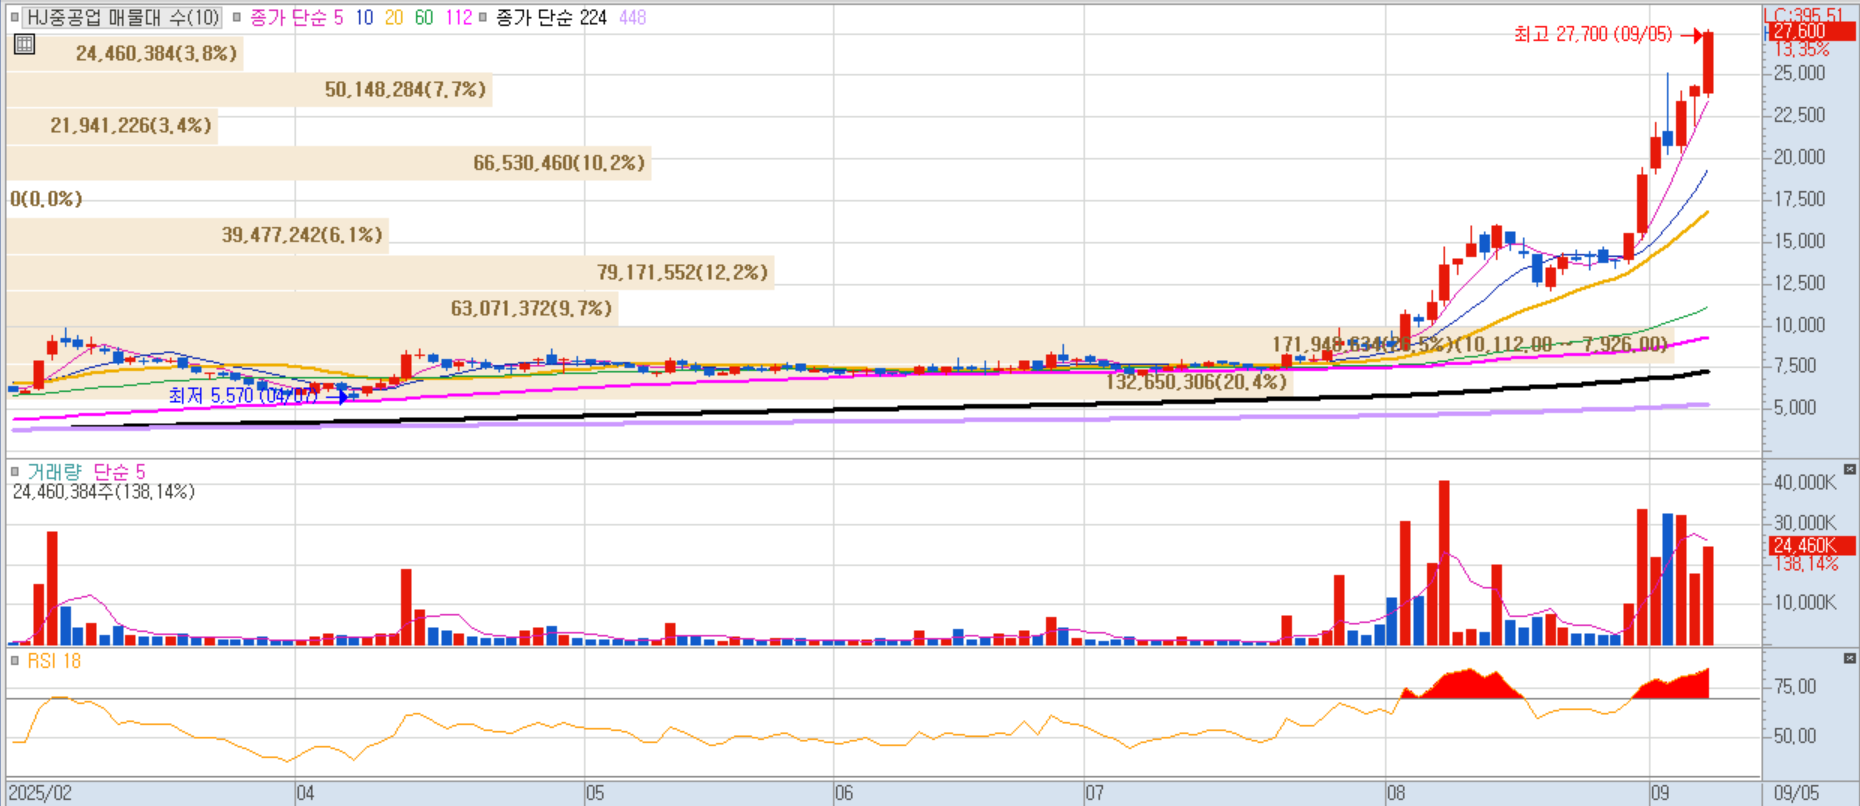Image resolution: width=1860 pixels, height=806 pixels.
Task: Click the 13.35% change rate label
Action: 1802,50
